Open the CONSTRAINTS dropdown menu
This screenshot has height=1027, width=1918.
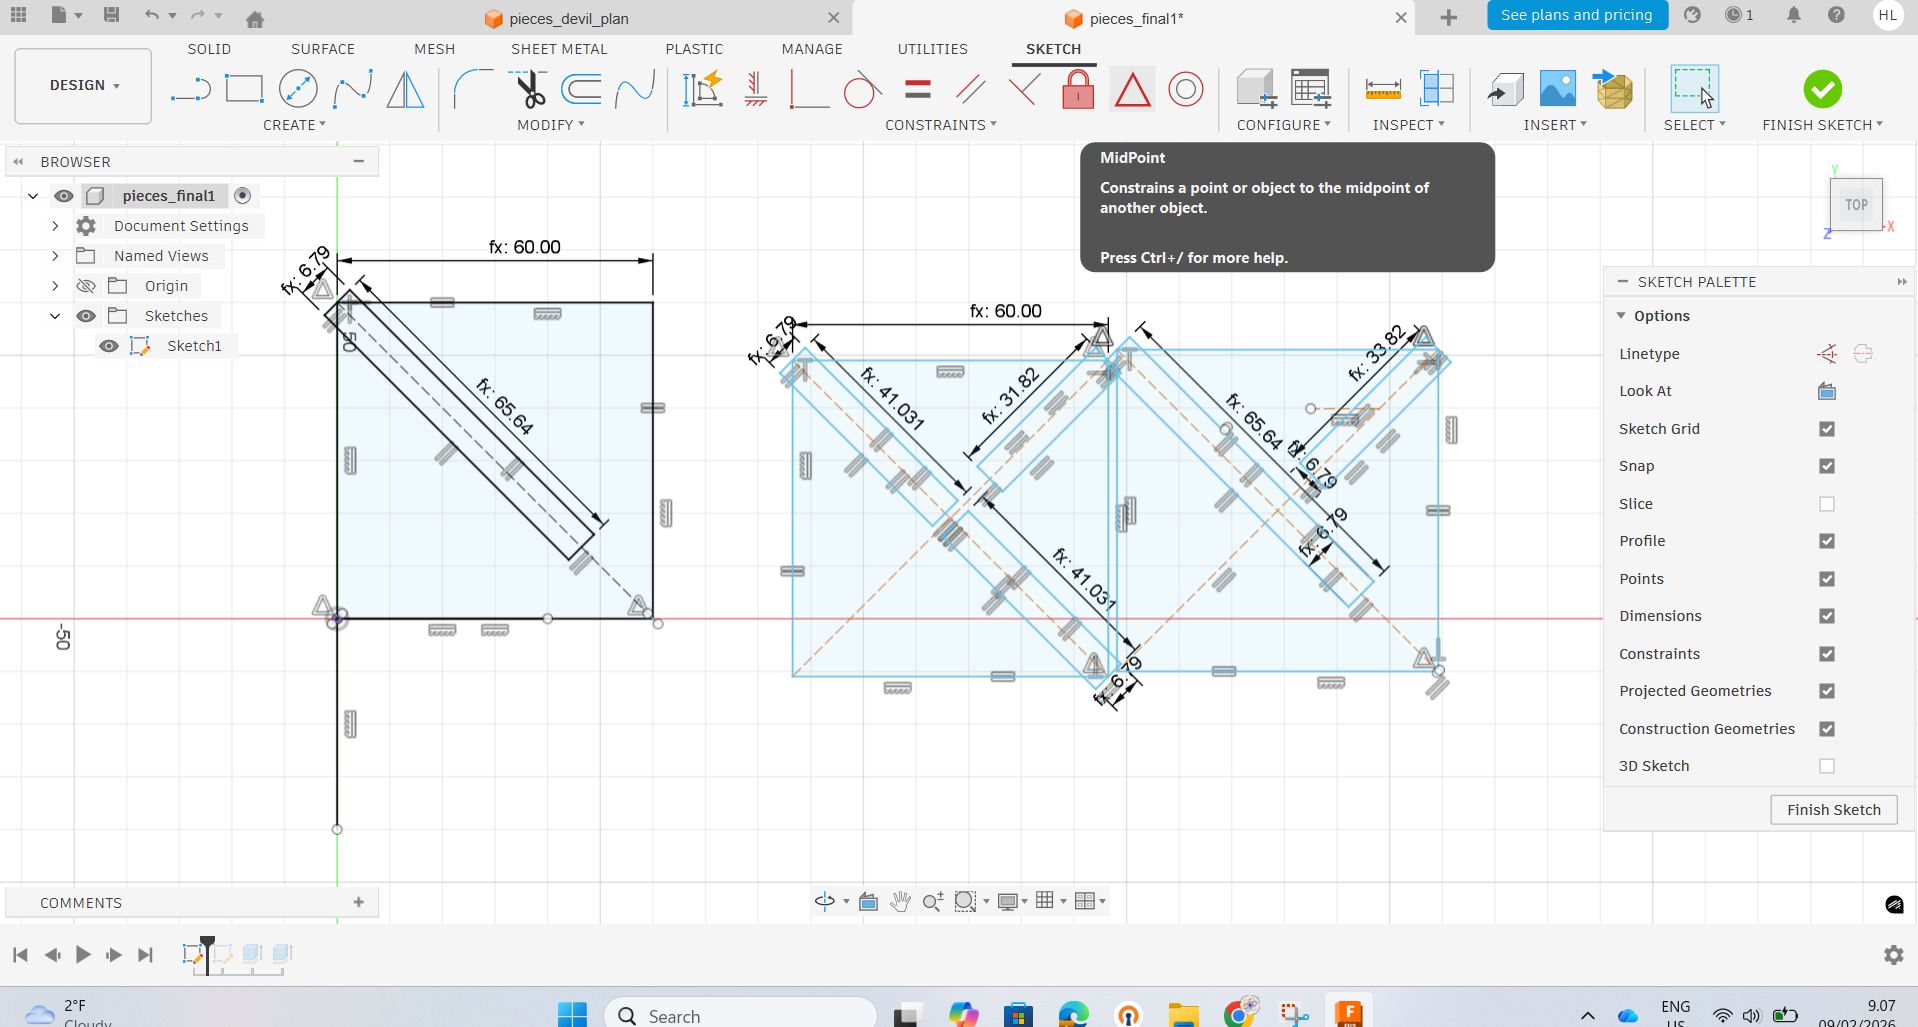(940, 125)
